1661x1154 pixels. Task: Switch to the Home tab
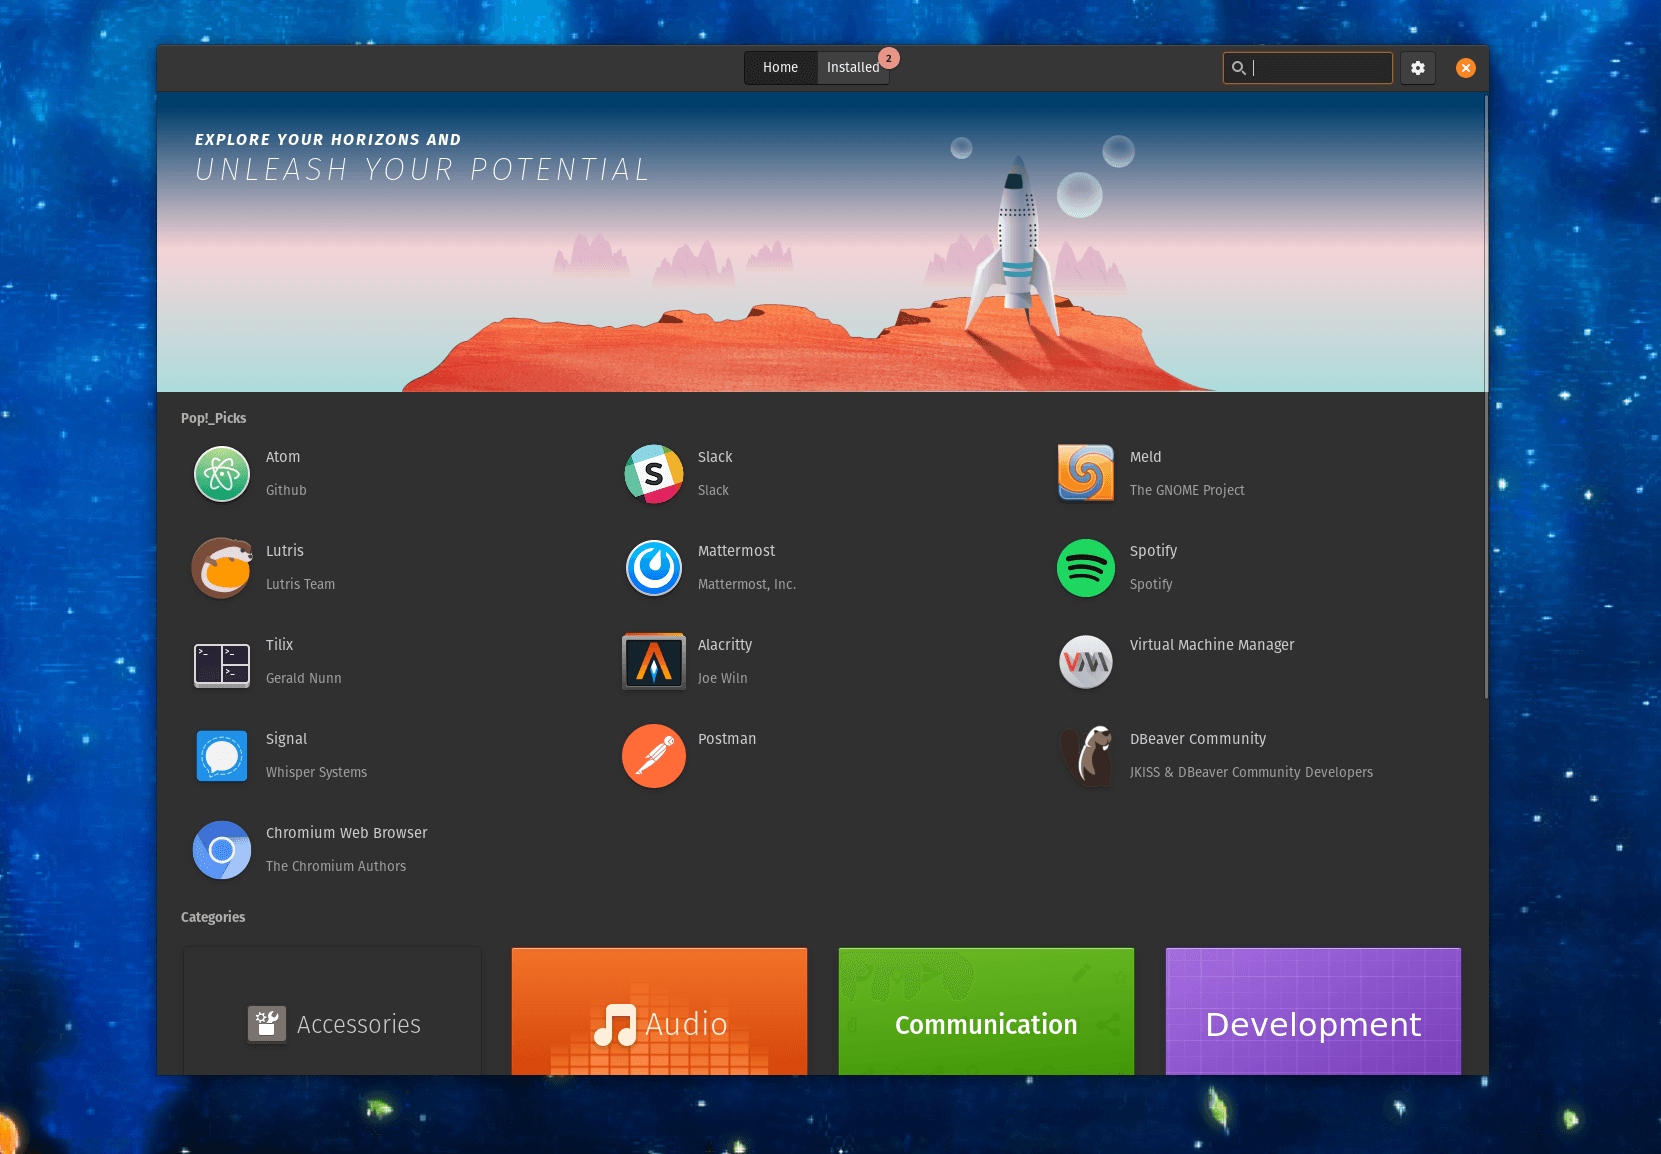coord(780,68)
